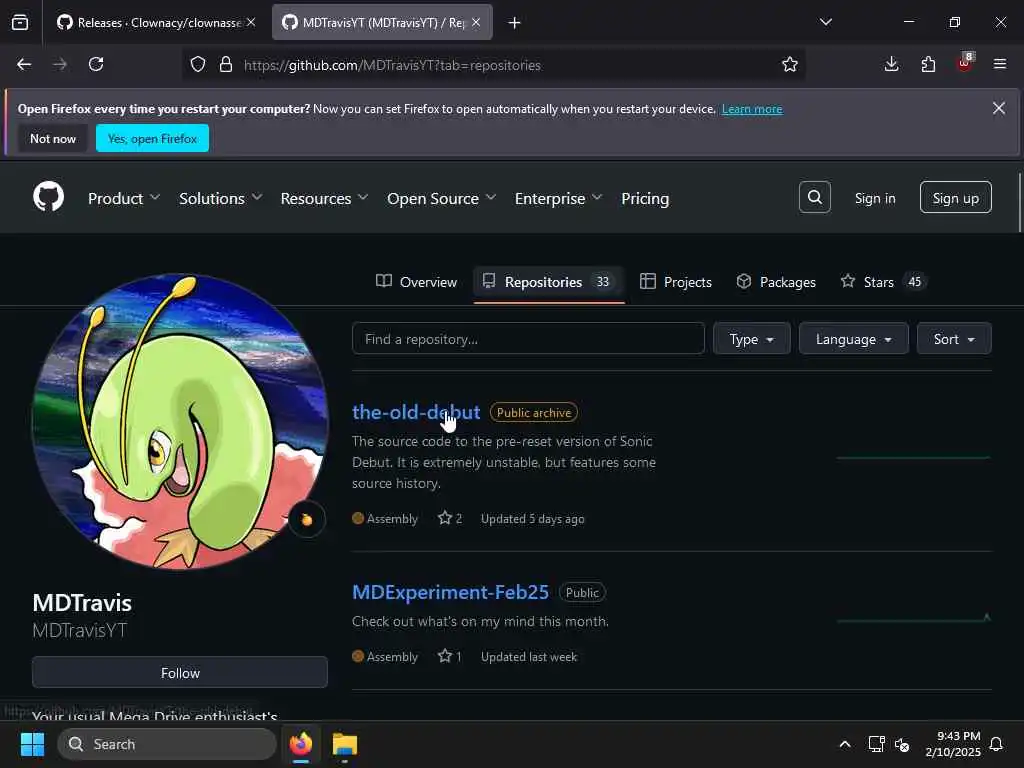
Task: Open File Explorer from the taskbar
Action: (345, 744)
